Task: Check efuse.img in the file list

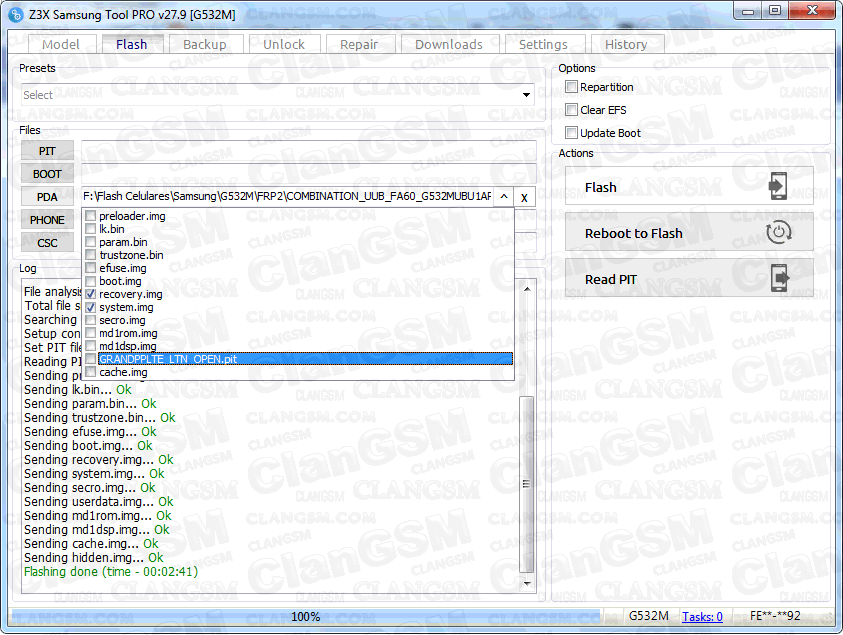Action: point(90,268)
